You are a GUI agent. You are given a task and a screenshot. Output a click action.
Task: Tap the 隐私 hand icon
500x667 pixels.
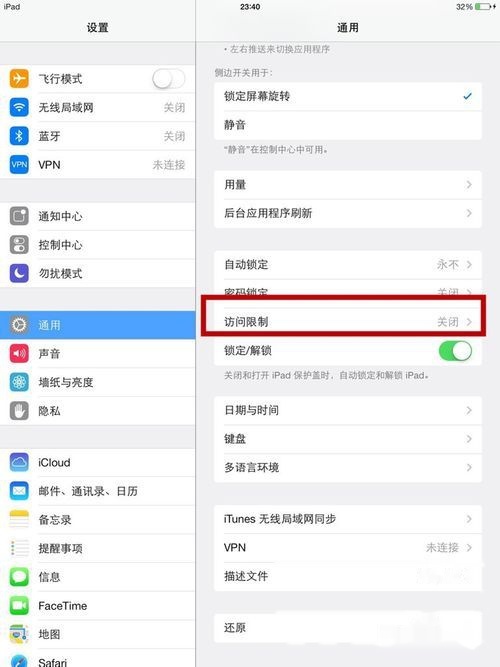tap(19, 411)
